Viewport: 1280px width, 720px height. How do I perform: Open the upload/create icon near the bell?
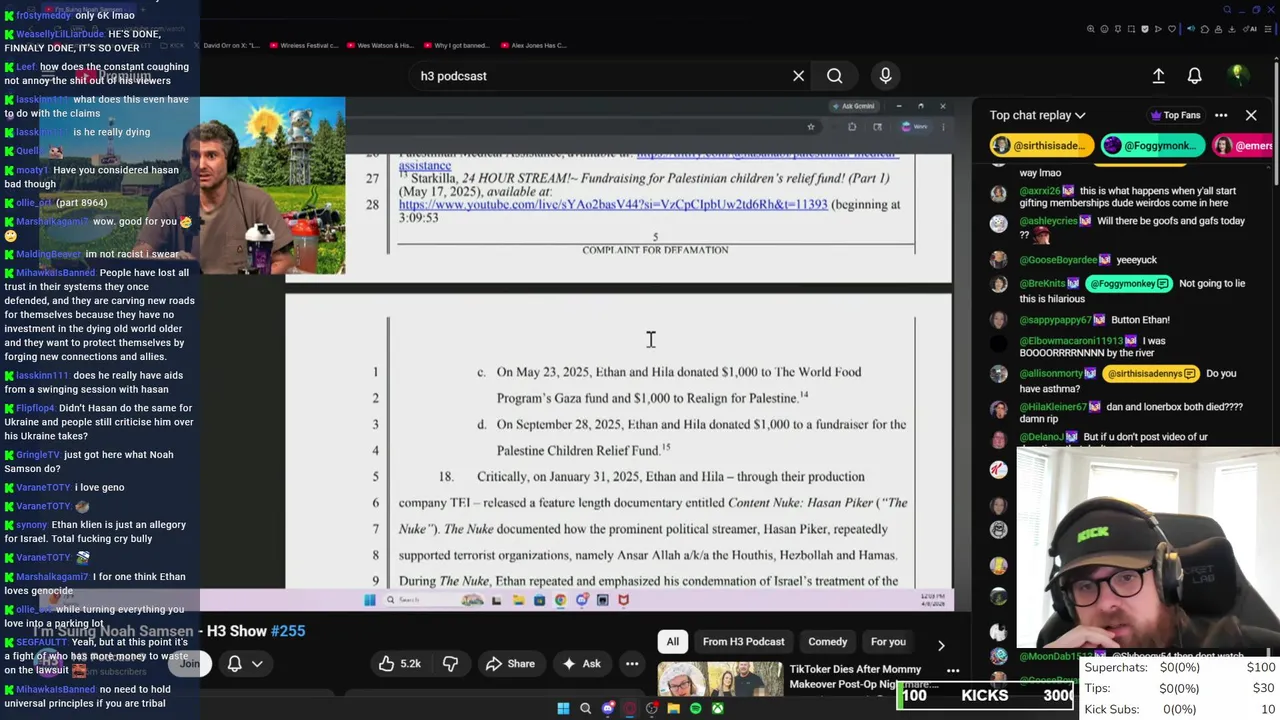1158,76
